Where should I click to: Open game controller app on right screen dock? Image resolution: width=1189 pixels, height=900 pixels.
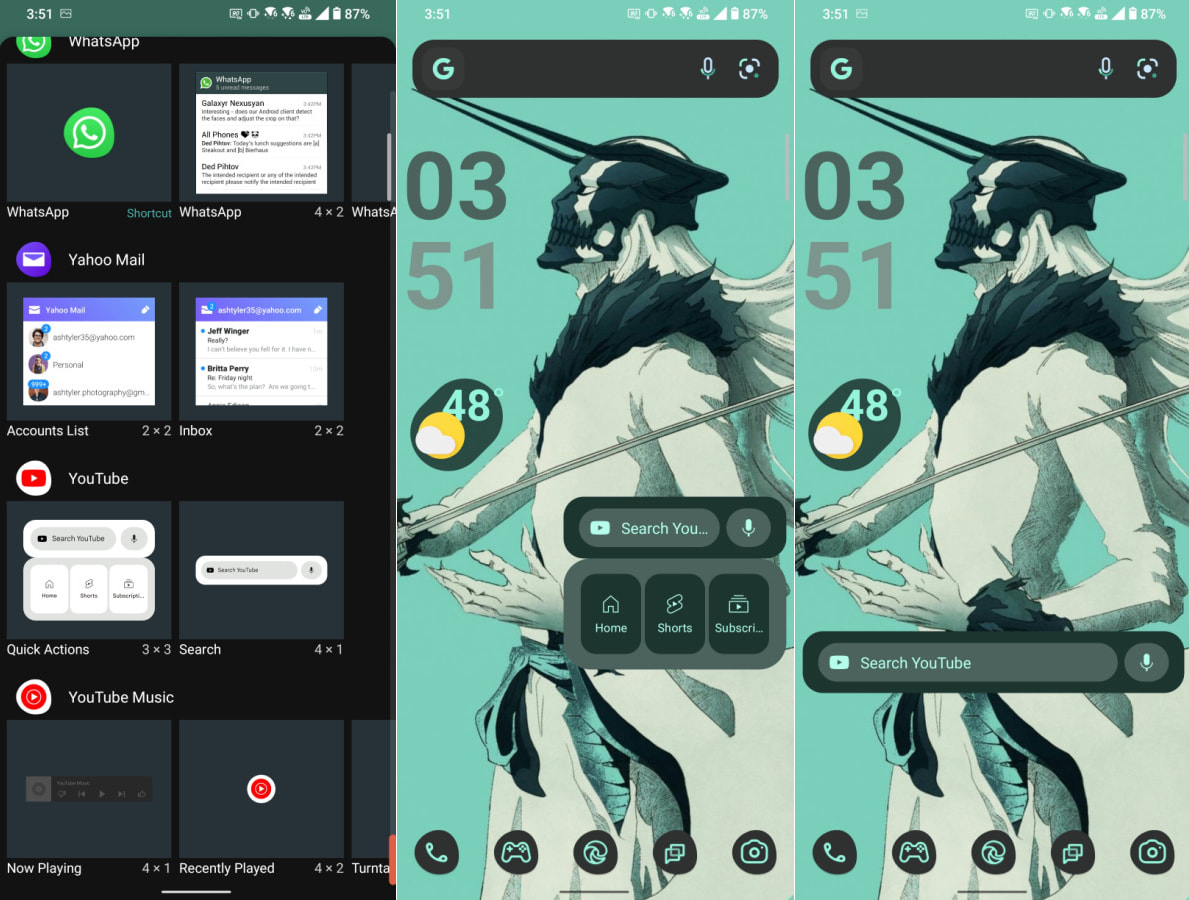914,852
